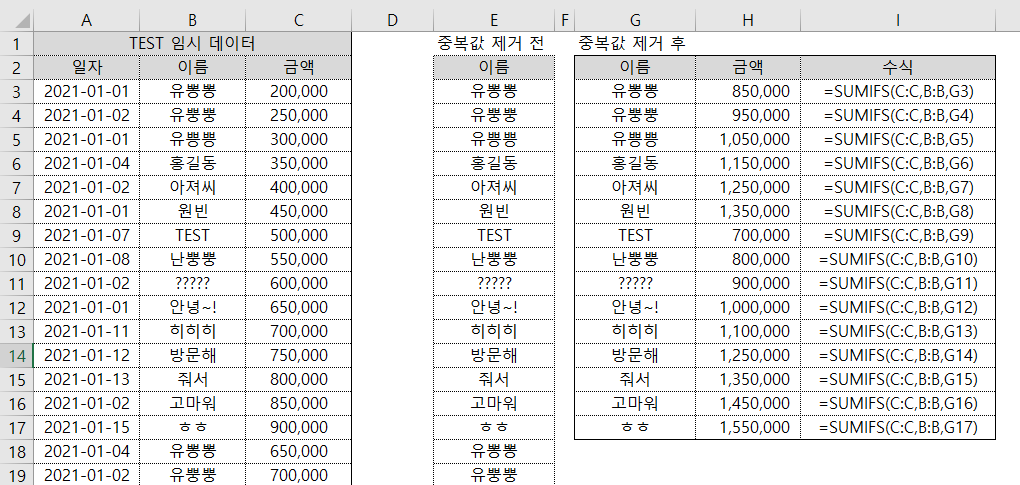This screenshot has width=1020, height=485.
Task: Select row 9 header
Action: point(16,235)
